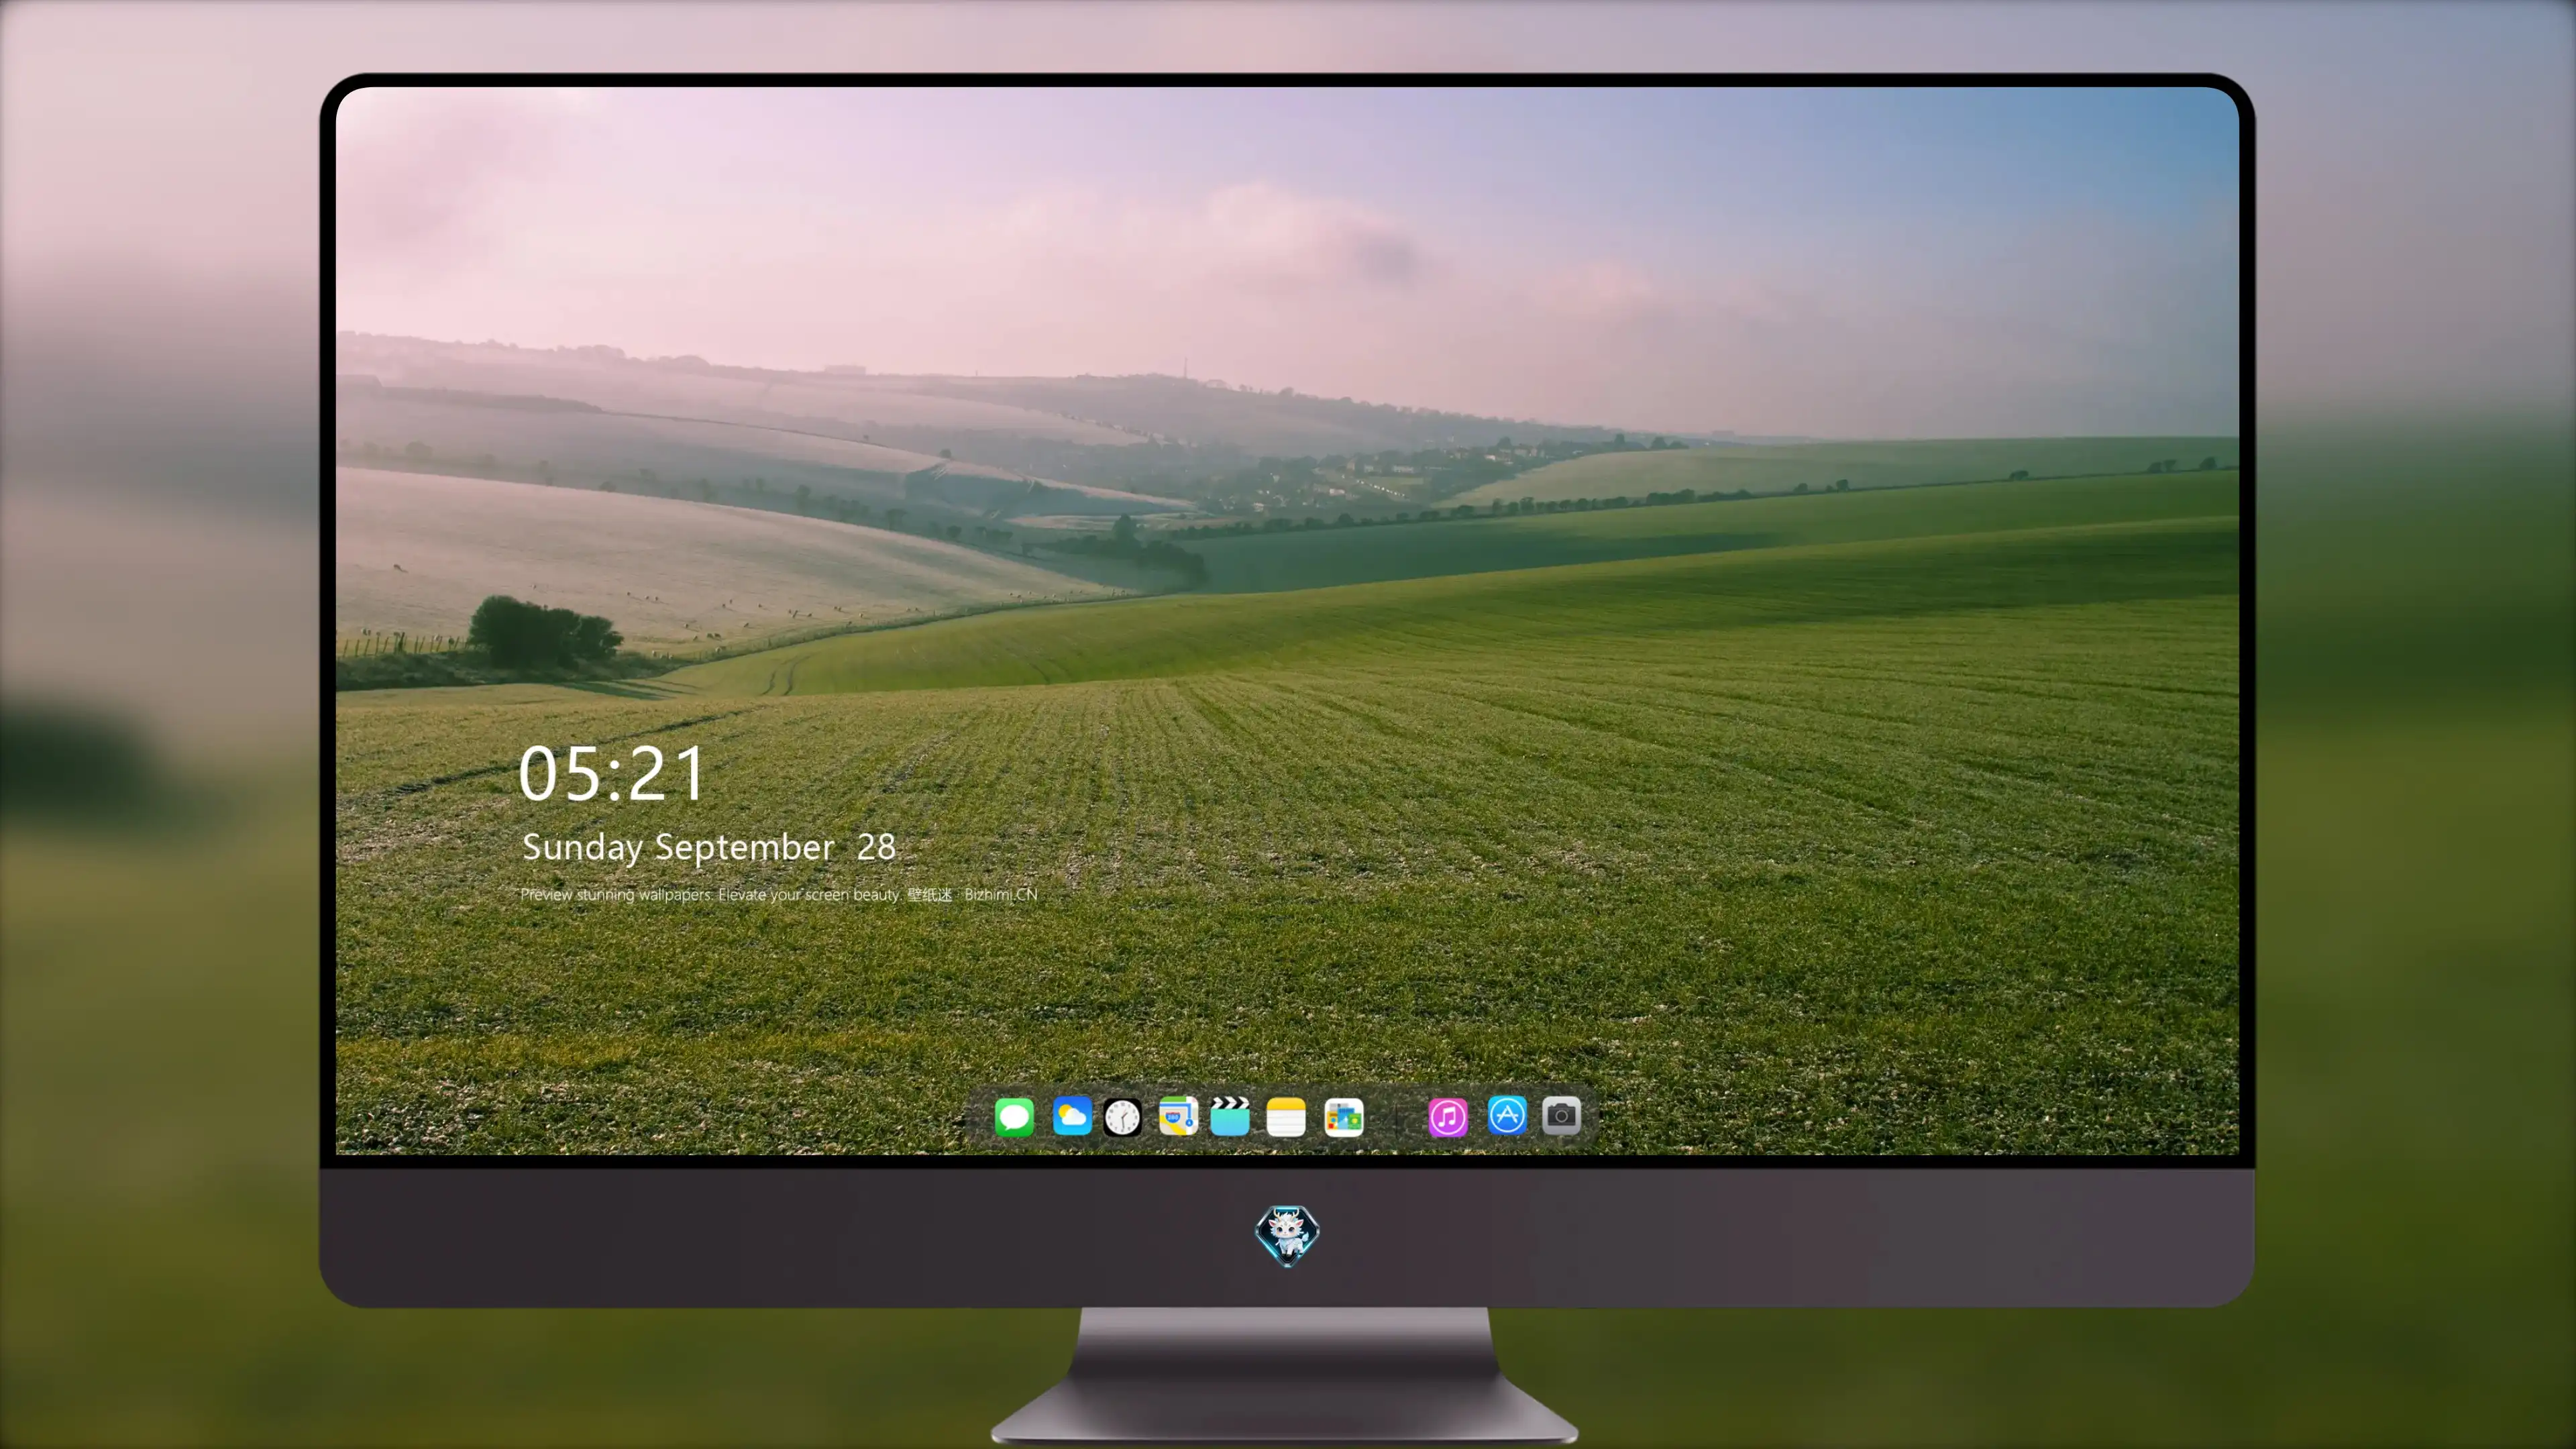Open the yellow Notes app
Image resolution: width=2576 pixels, height=1449 pixels.
pyautogui.click(x=1286, y=1116)
